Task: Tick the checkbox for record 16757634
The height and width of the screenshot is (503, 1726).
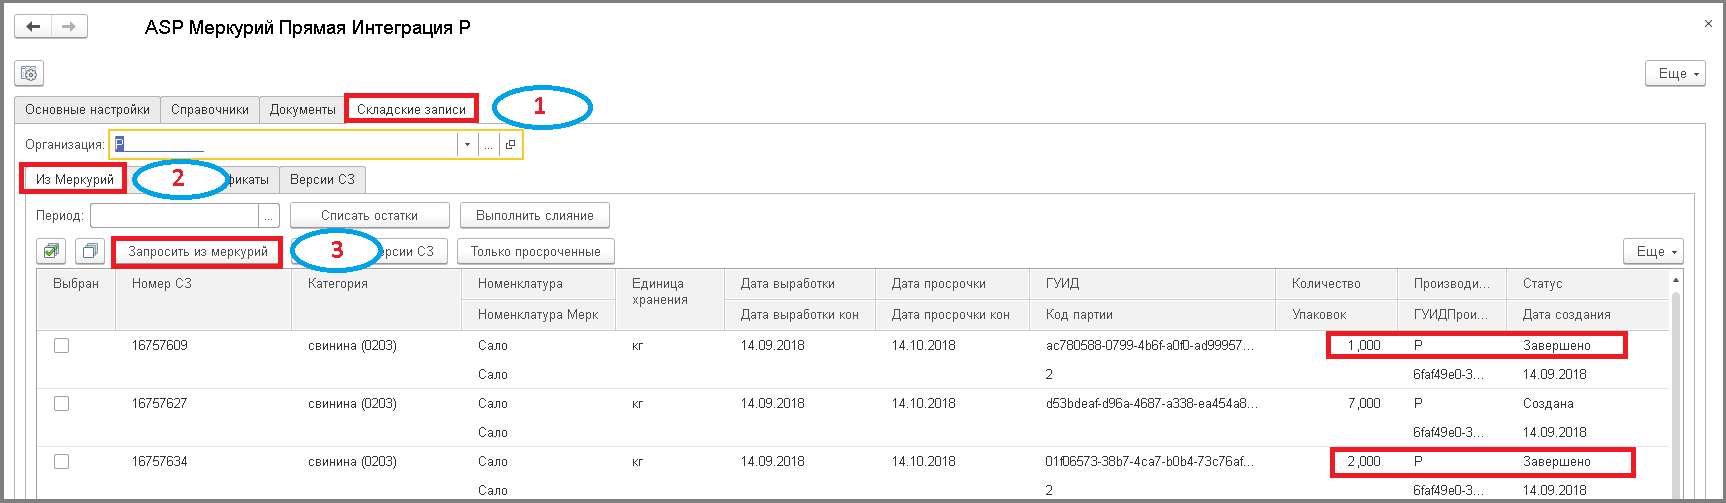Action: [62, 461]
